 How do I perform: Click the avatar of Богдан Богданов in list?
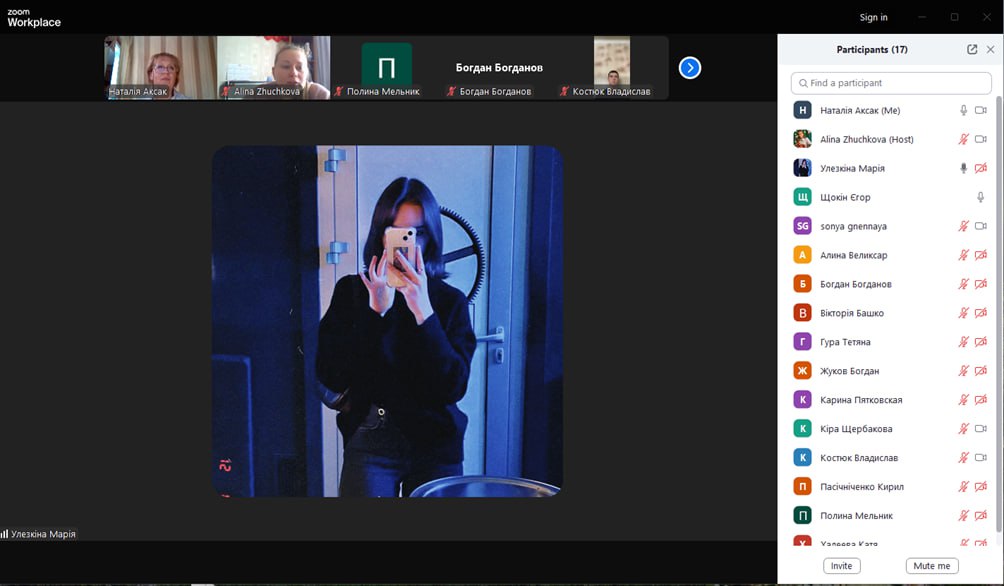coord(802,284)
